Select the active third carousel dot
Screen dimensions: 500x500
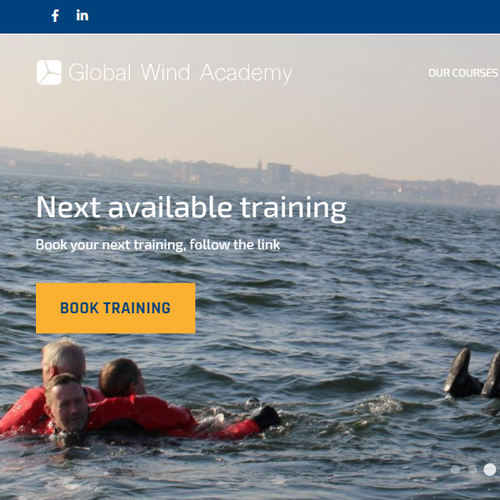pyautogui.click(x=490, y=469)
